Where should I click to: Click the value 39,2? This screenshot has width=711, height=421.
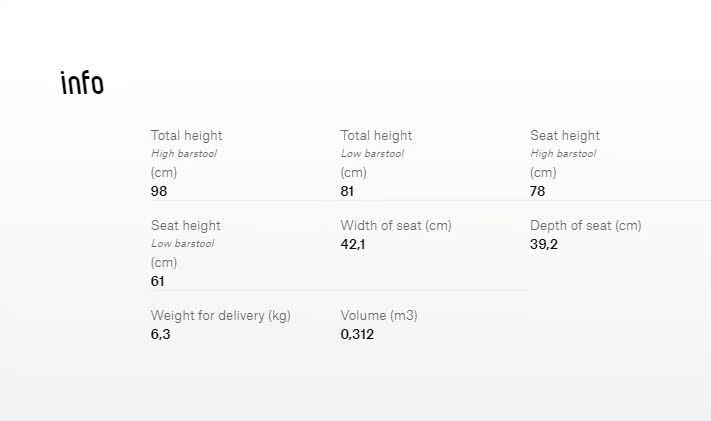pyautogui.click(x=544, y=244)
